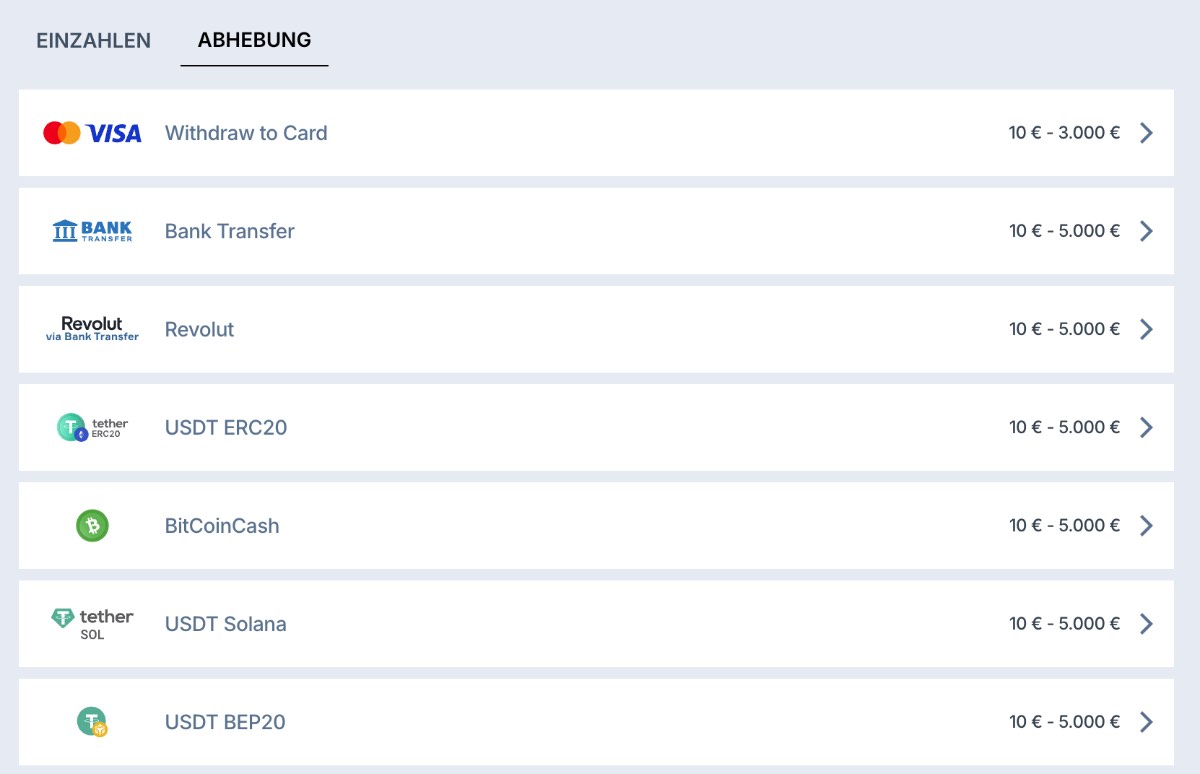Click the Tether SOL logo icon
The height and width of the screenshot is (774, 1200).
(92, 624)
